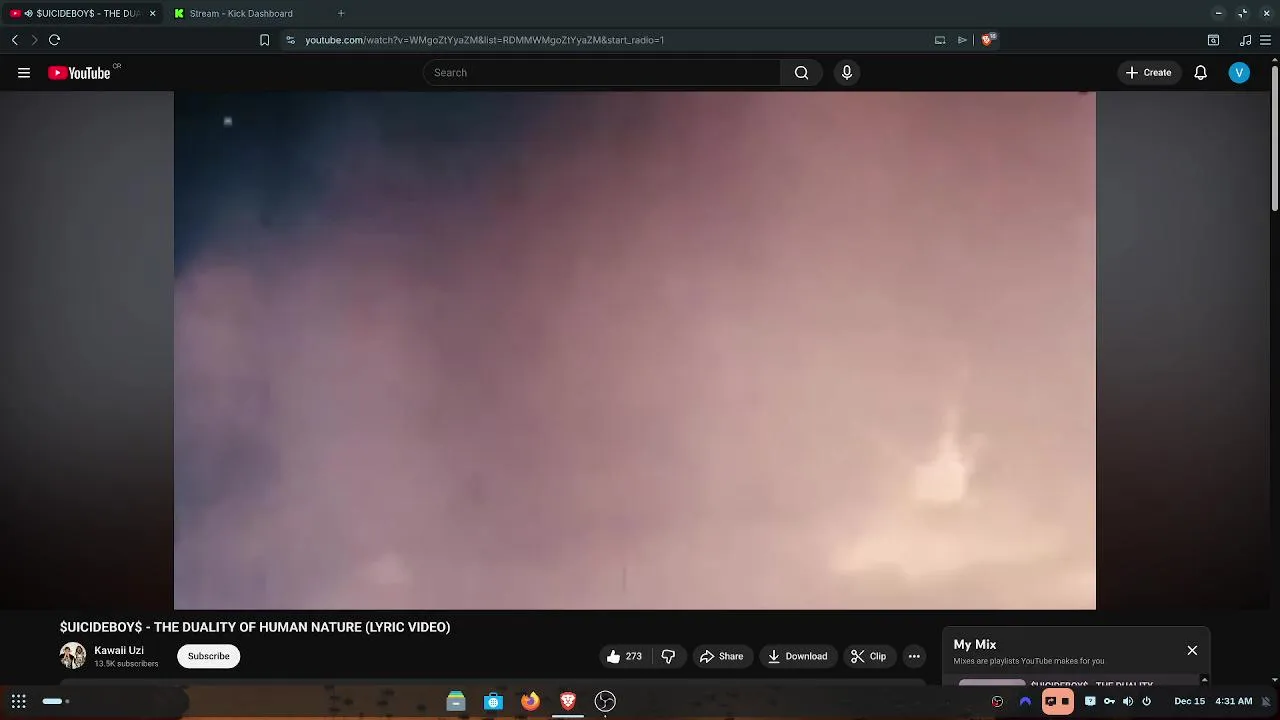Open picture-in-picture icon in address bar
The width and height of the screenshot is (1280, 720).
940,40
